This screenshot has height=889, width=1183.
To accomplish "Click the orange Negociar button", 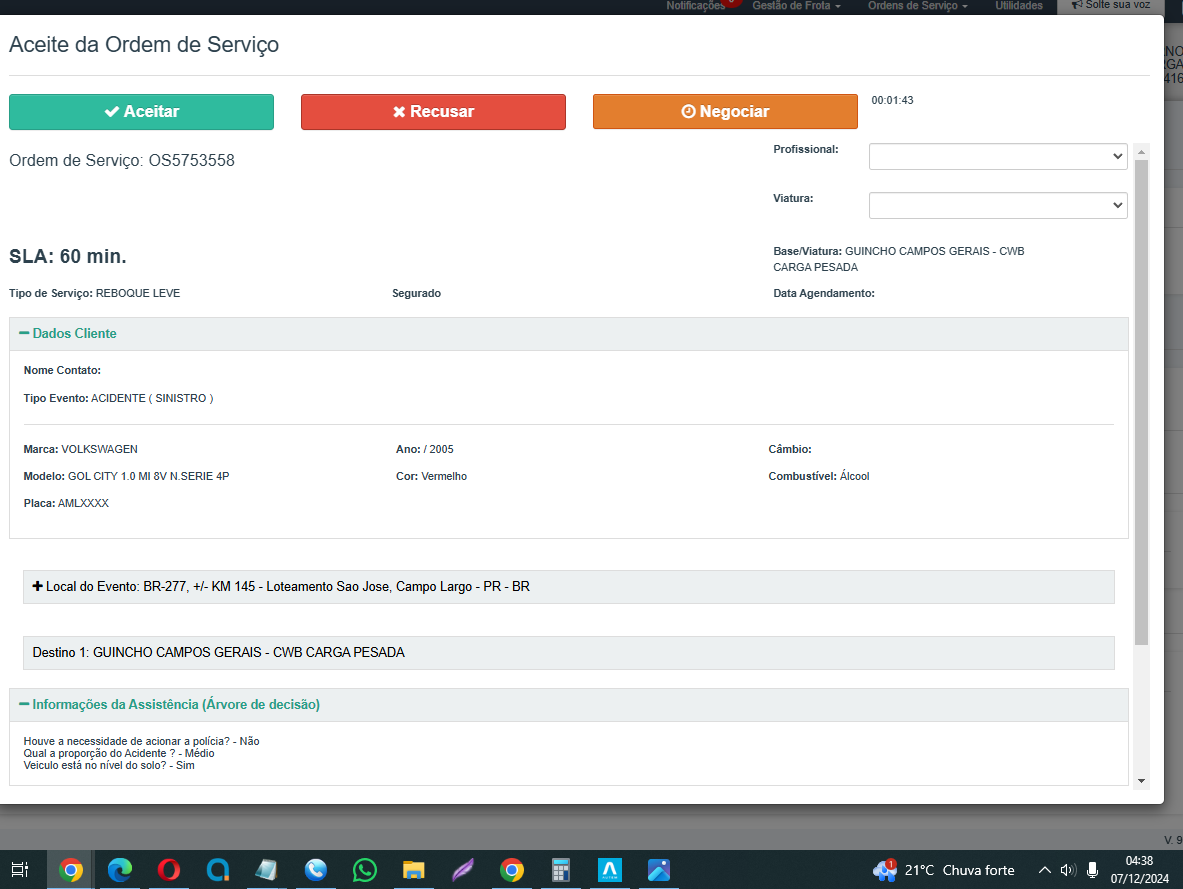I will click(725, 112).
